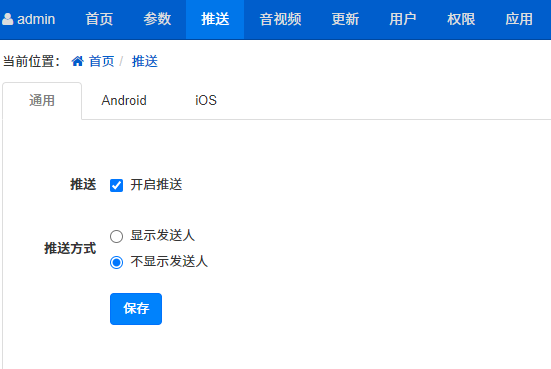Follow the 推送 breadcrumb link
551x369 pixels.
pos(145,62)
